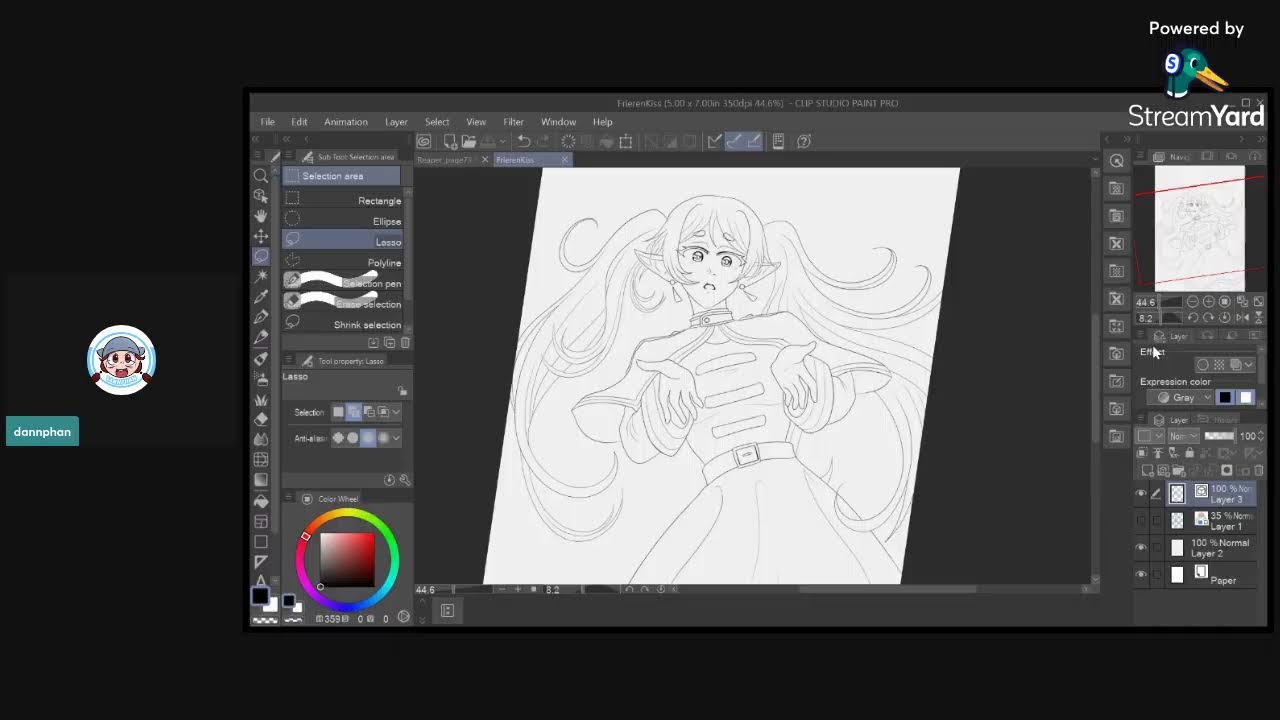
Task: Toggle the snap to special ruler button
Action: (753, 141)
